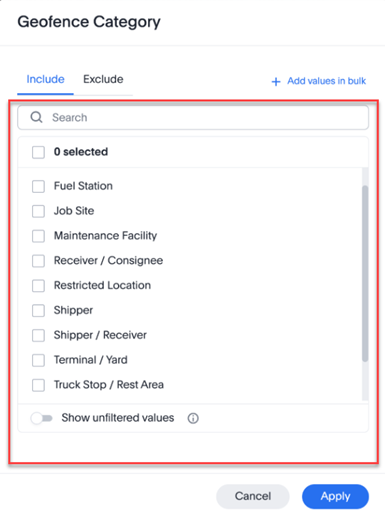
Task: Enable the Restricted Location checkbox
Action: point(38,286)
